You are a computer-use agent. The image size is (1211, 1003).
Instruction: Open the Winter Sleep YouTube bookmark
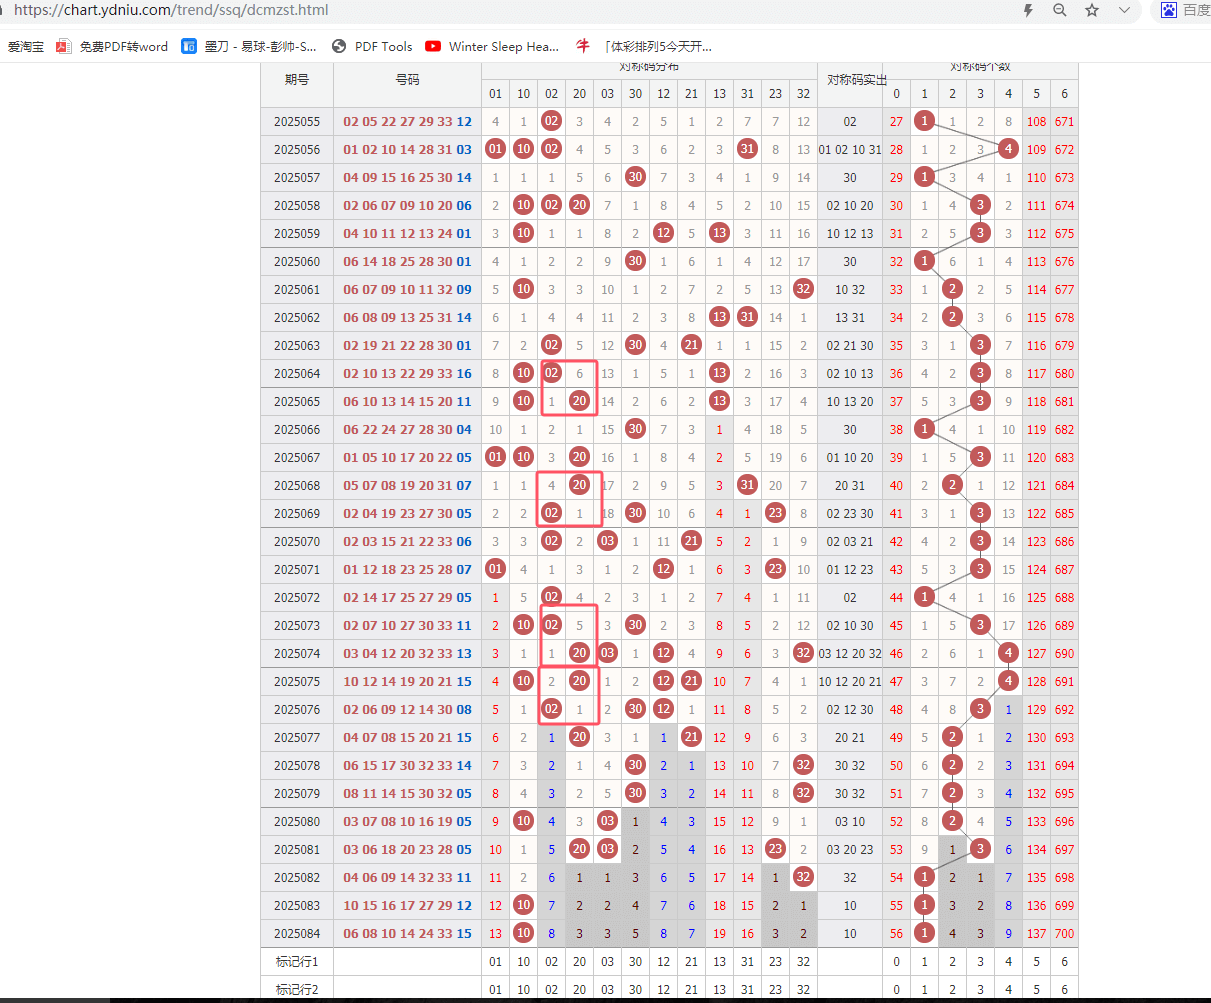point(492,46)
